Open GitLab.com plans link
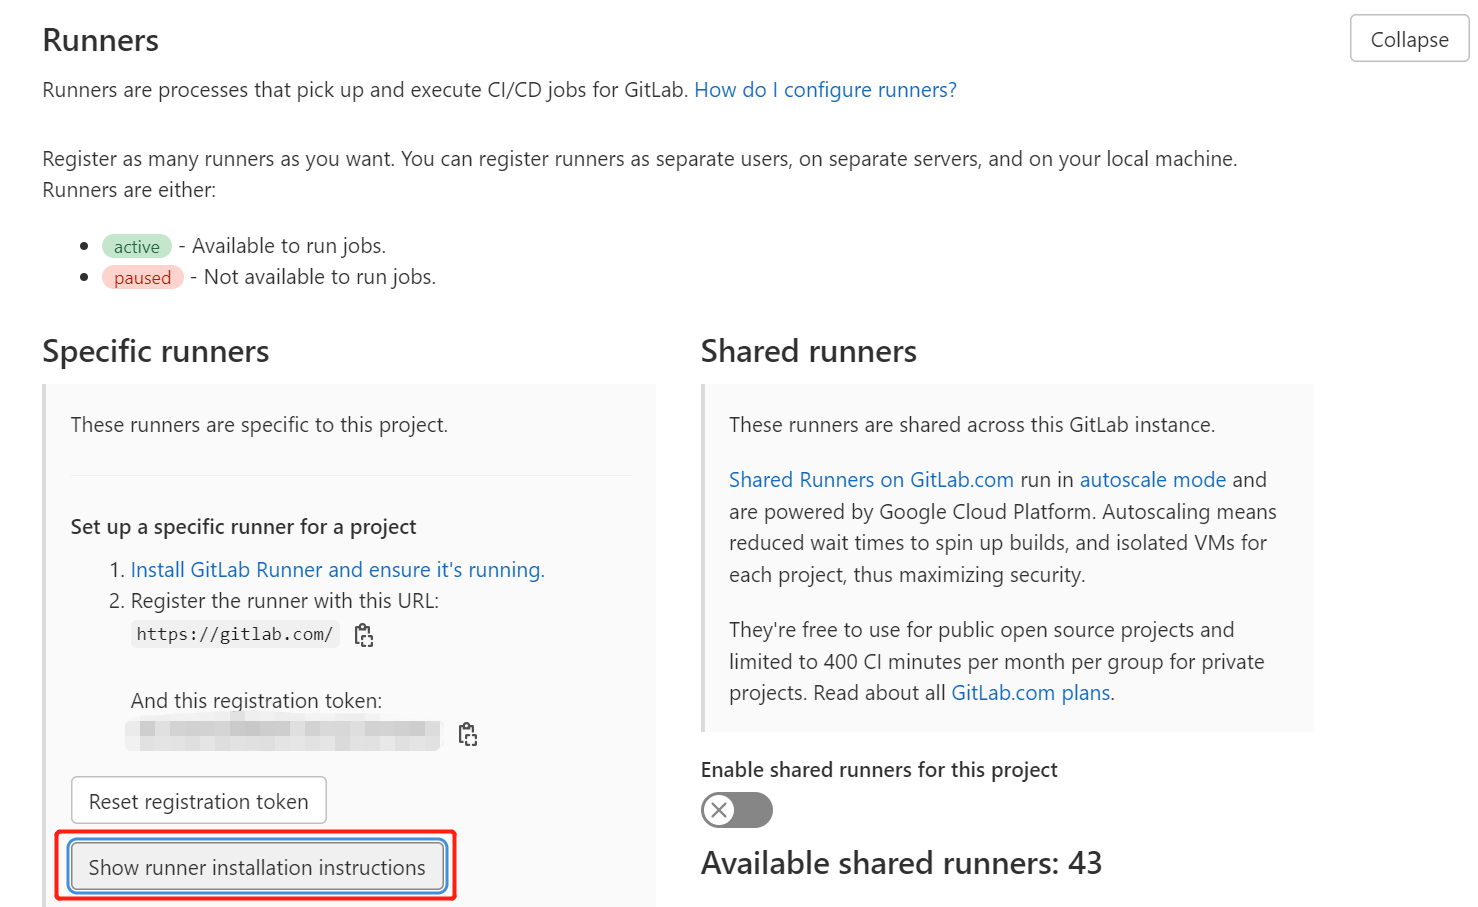The height and width of the screenshot is (907, 1478). point(1031,693)
